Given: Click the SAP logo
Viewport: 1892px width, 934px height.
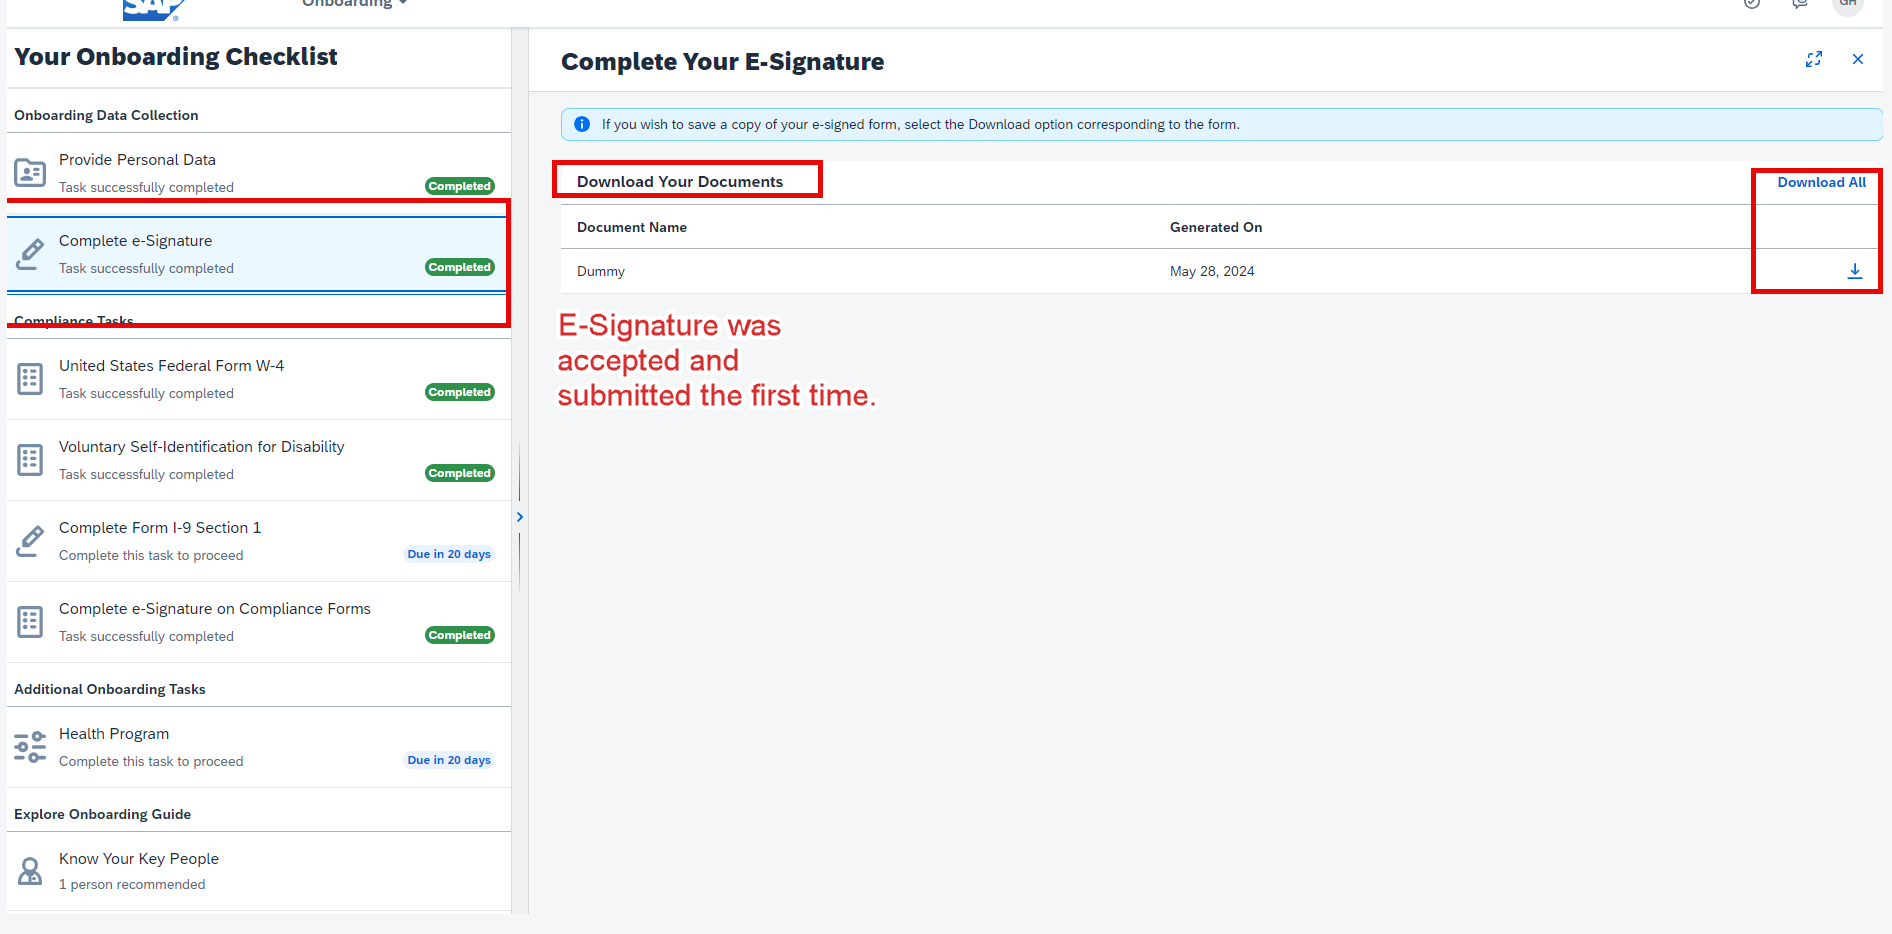Looking at the screenshot, I should (x=153, y=8).
